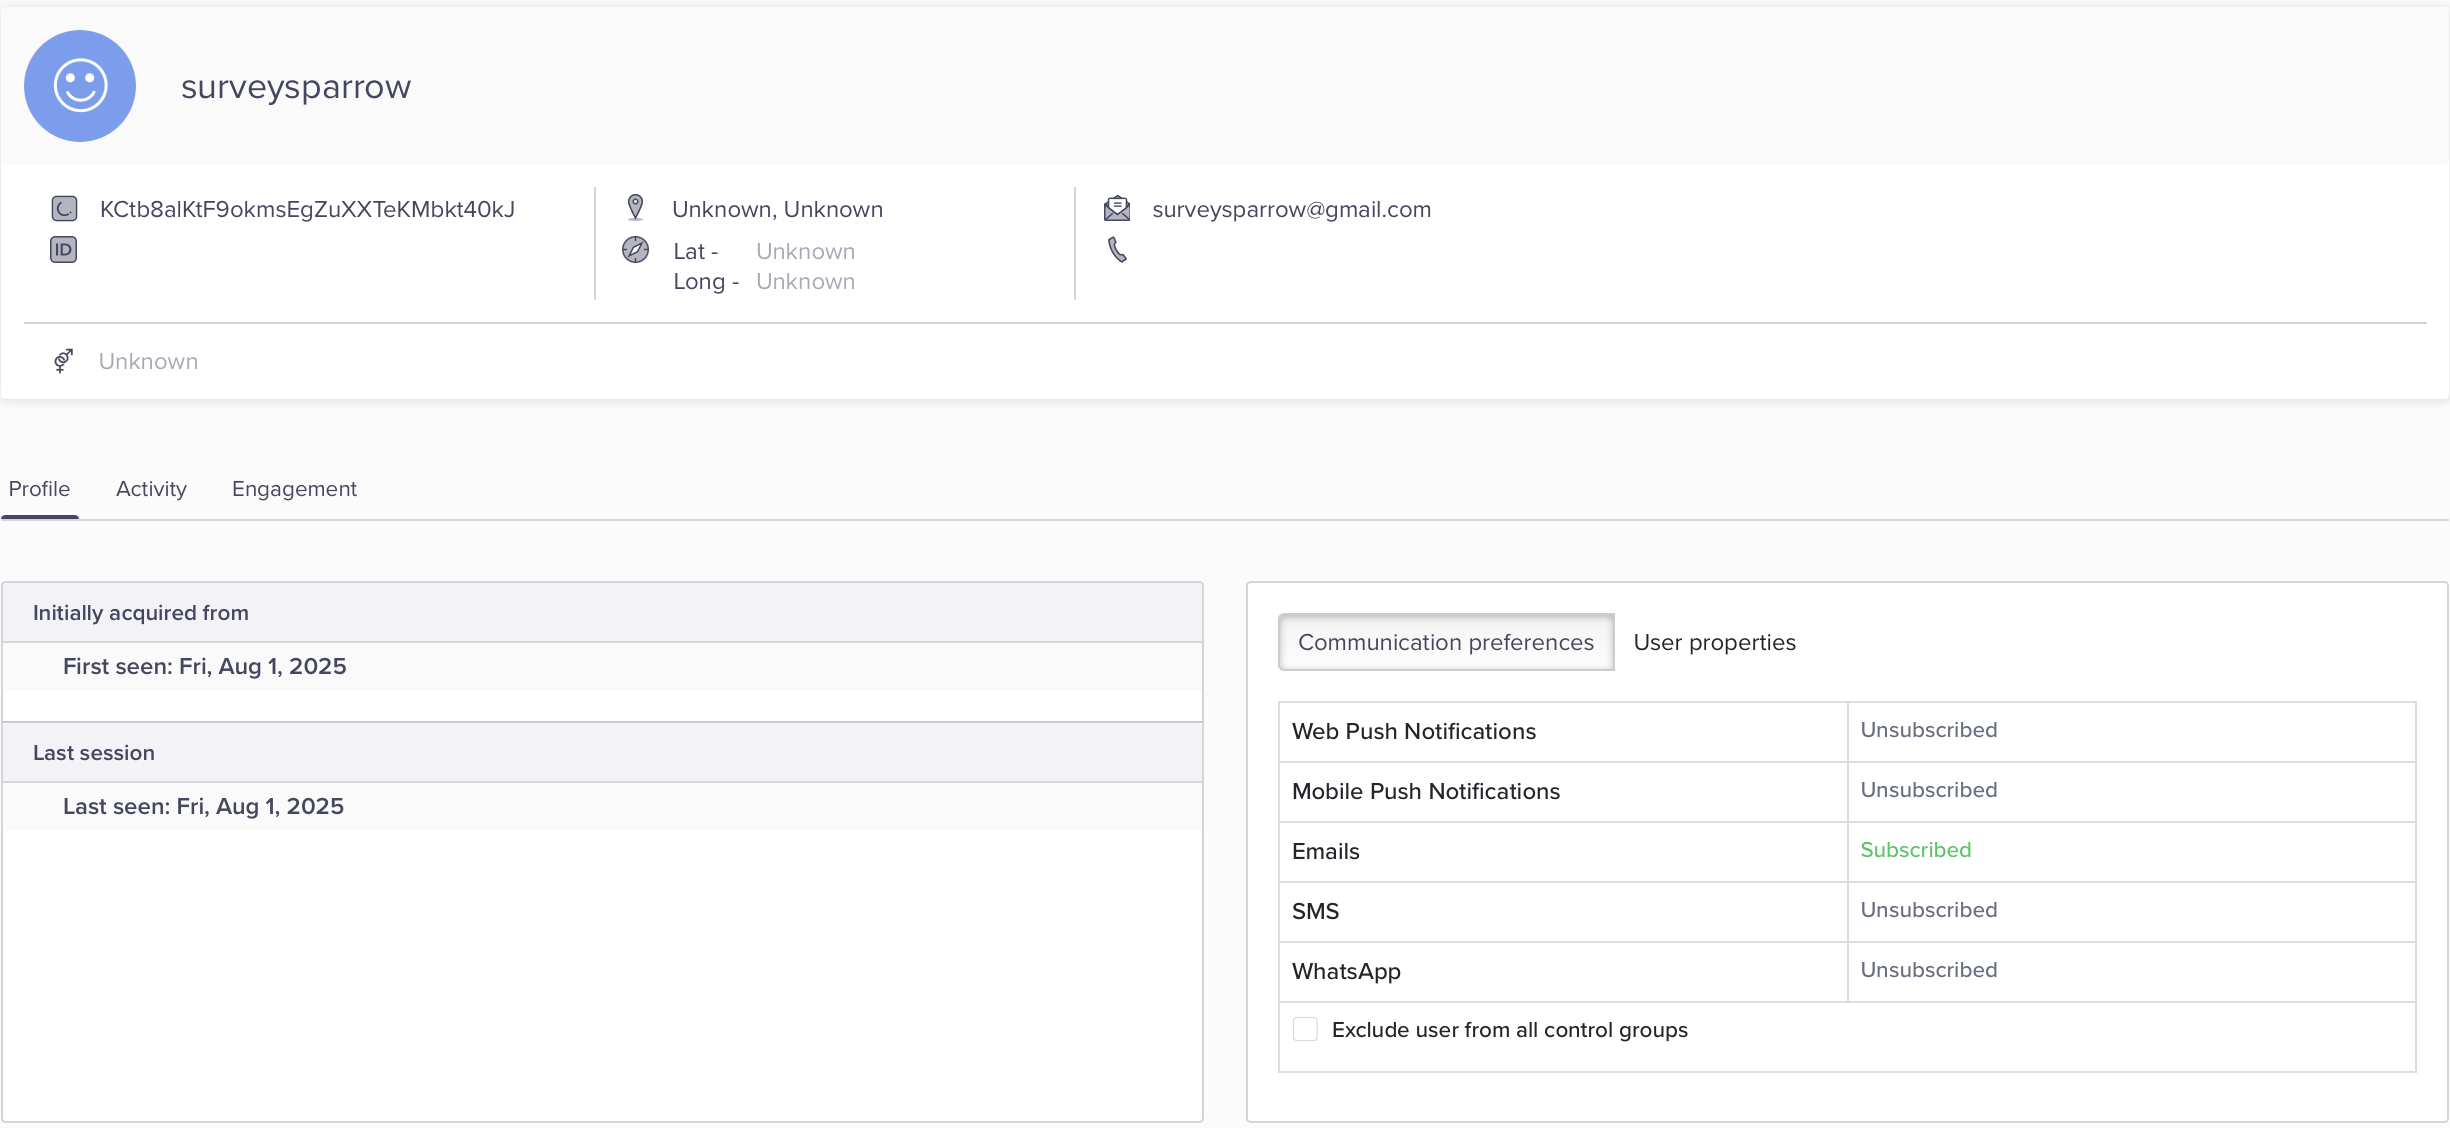The image size is (2450, 1128).
Task: Click Last seen: Fri, Aug 1, 2025
Action: [x=203, y=806]
